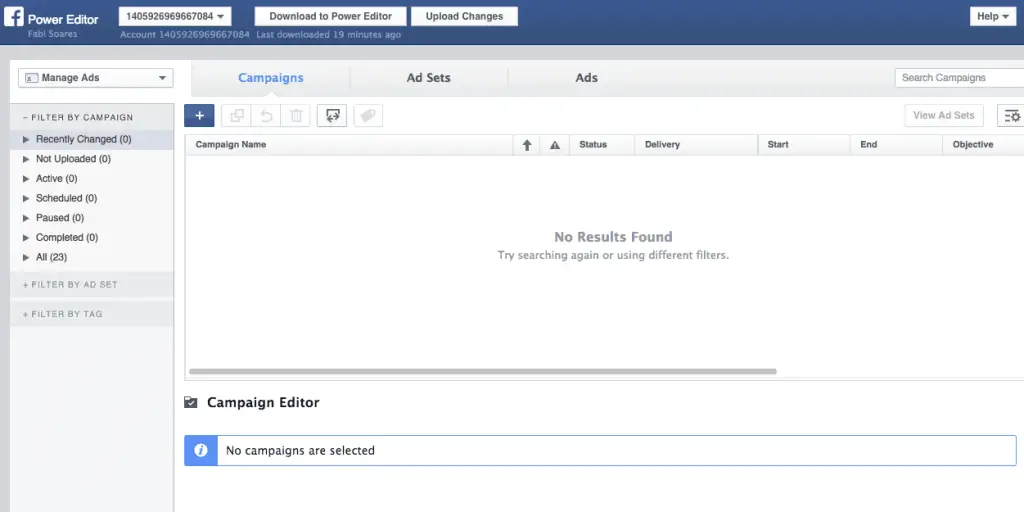Sort by Start column header

click(x=804, y=145)
